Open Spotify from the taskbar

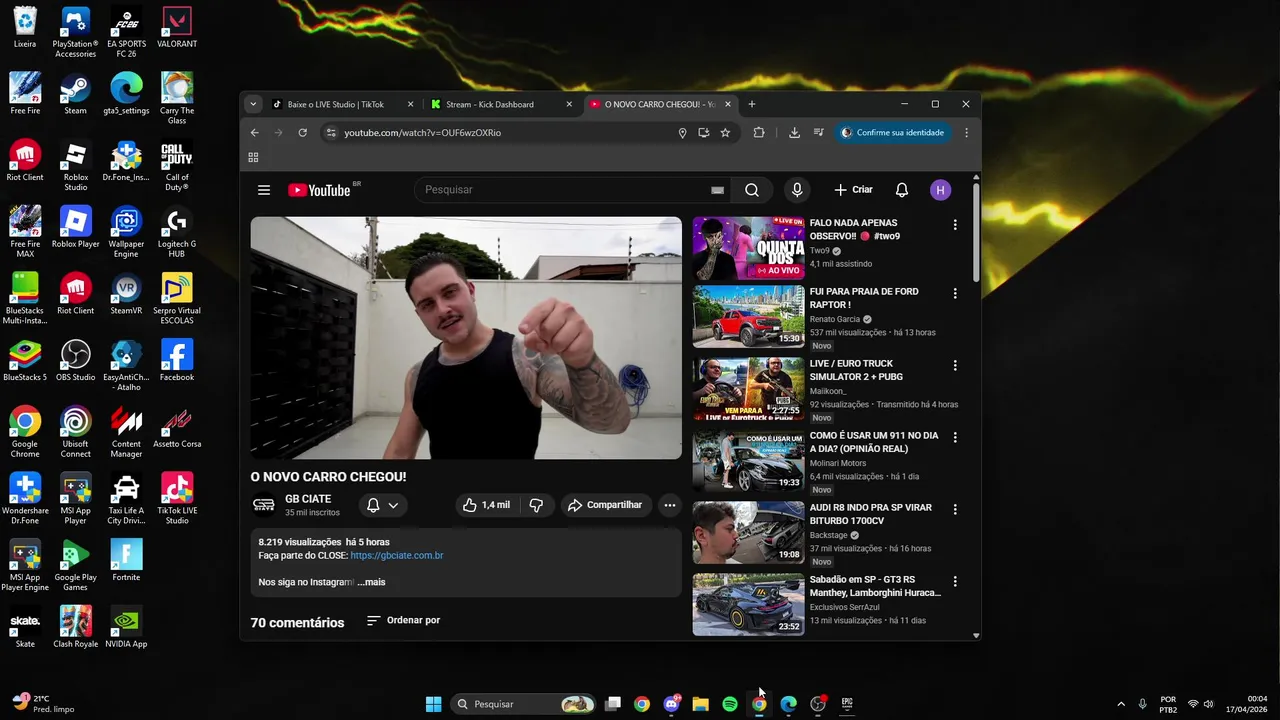(730, 704)
